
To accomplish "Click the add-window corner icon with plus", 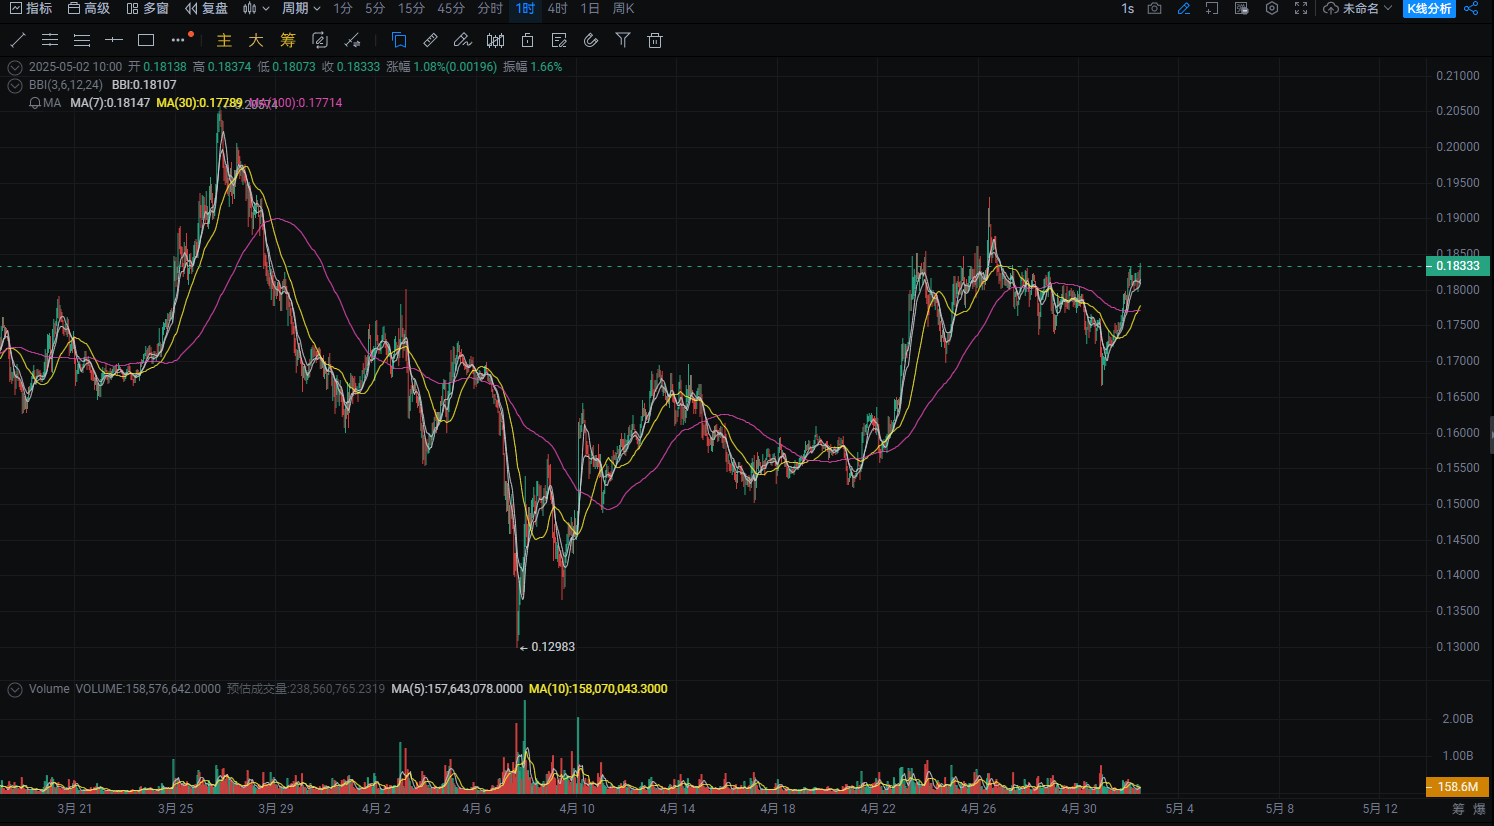I will tap(1212, 8).
